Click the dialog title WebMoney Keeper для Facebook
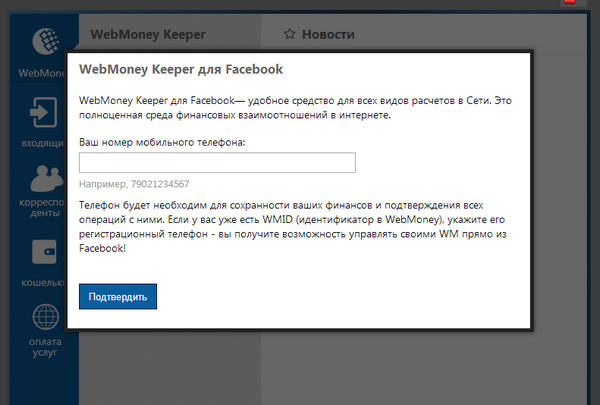600x405 pixels. point(181,69)
